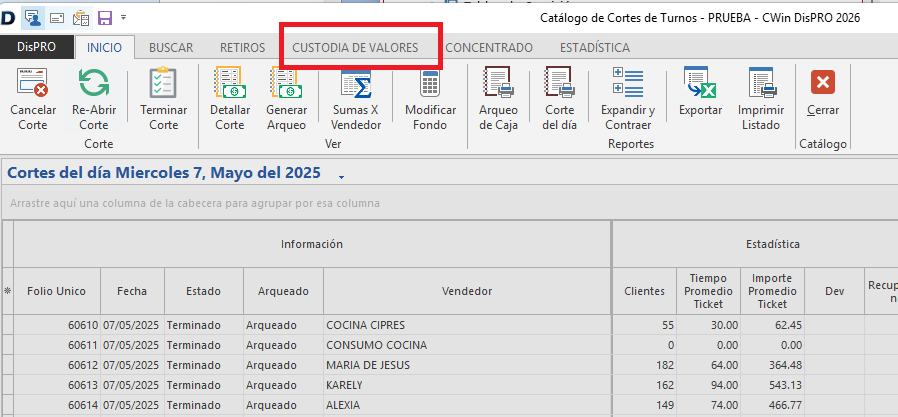
Task: Click the asterisk row indicator column header
Action: click(x=7, y=291)
